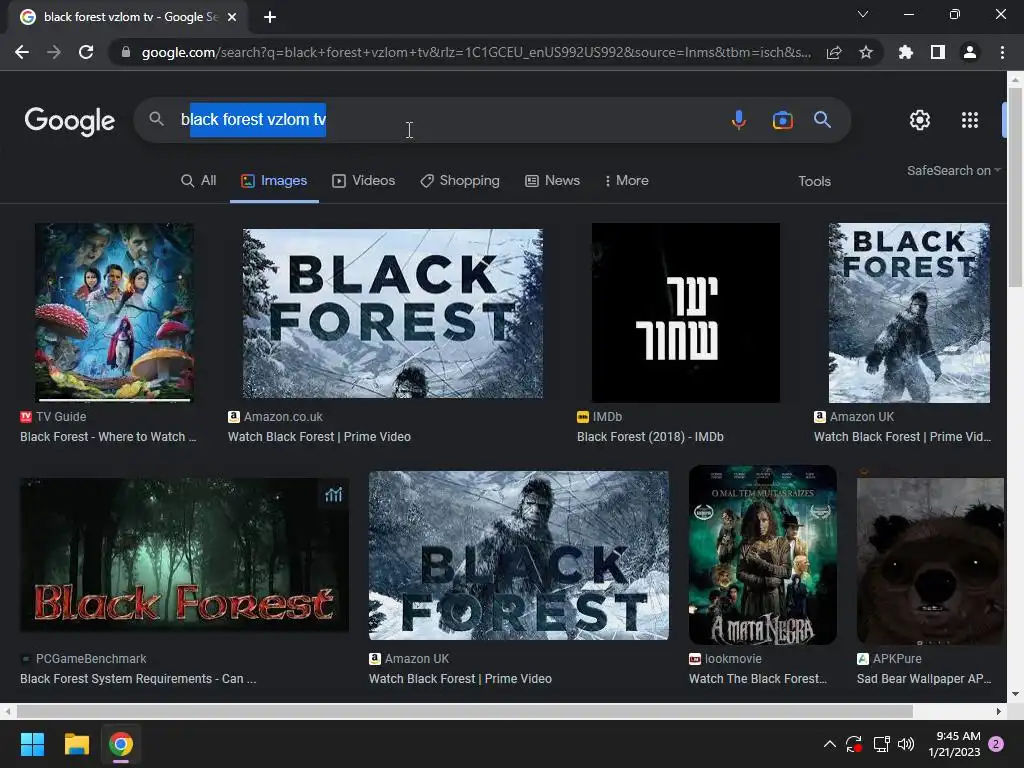Open the SafeSearch on dropdown
The width and height of the screenshot is (1024, 768).
(953, 170)
